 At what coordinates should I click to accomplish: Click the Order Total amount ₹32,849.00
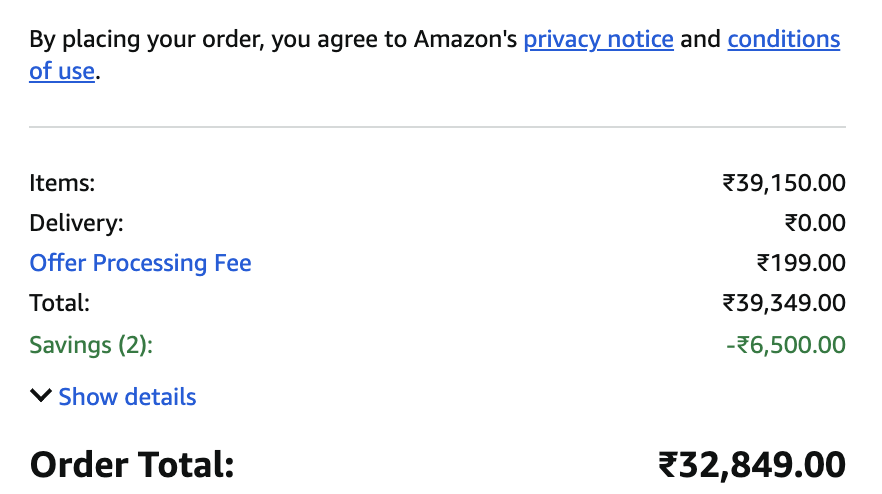(751, 465)
